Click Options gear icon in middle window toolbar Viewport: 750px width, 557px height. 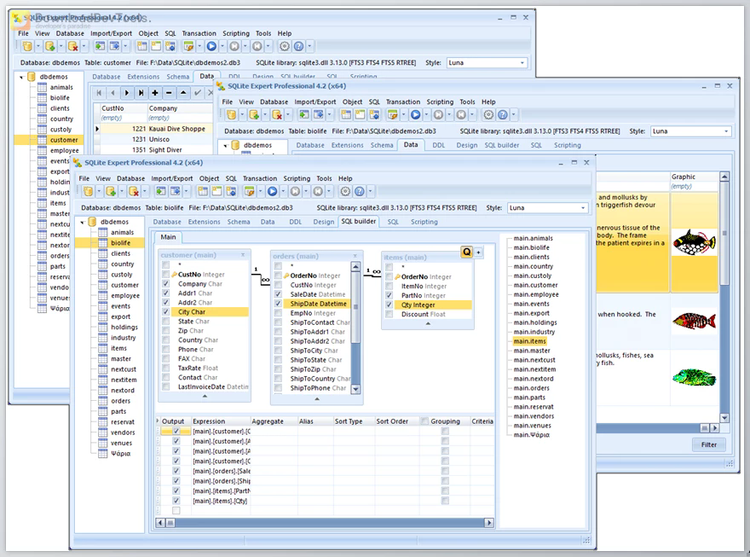click(488, 114)
